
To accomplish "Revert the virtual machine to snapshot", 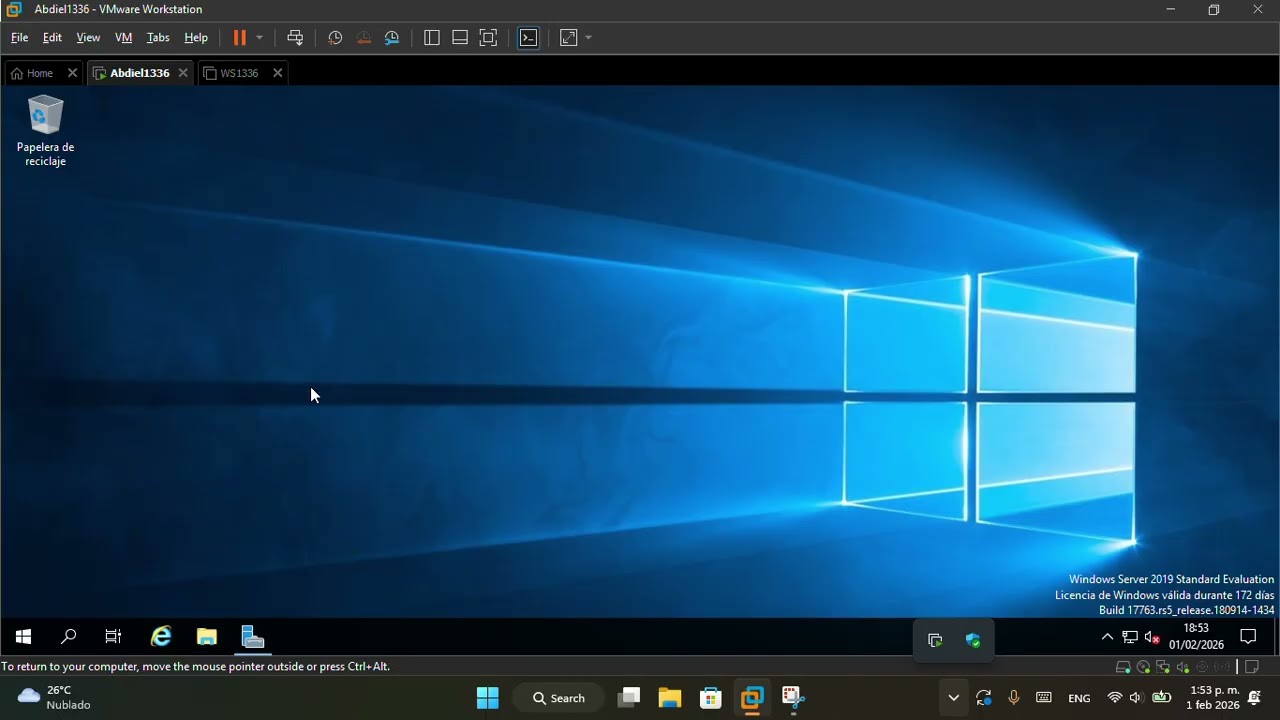I will (364, 38).
